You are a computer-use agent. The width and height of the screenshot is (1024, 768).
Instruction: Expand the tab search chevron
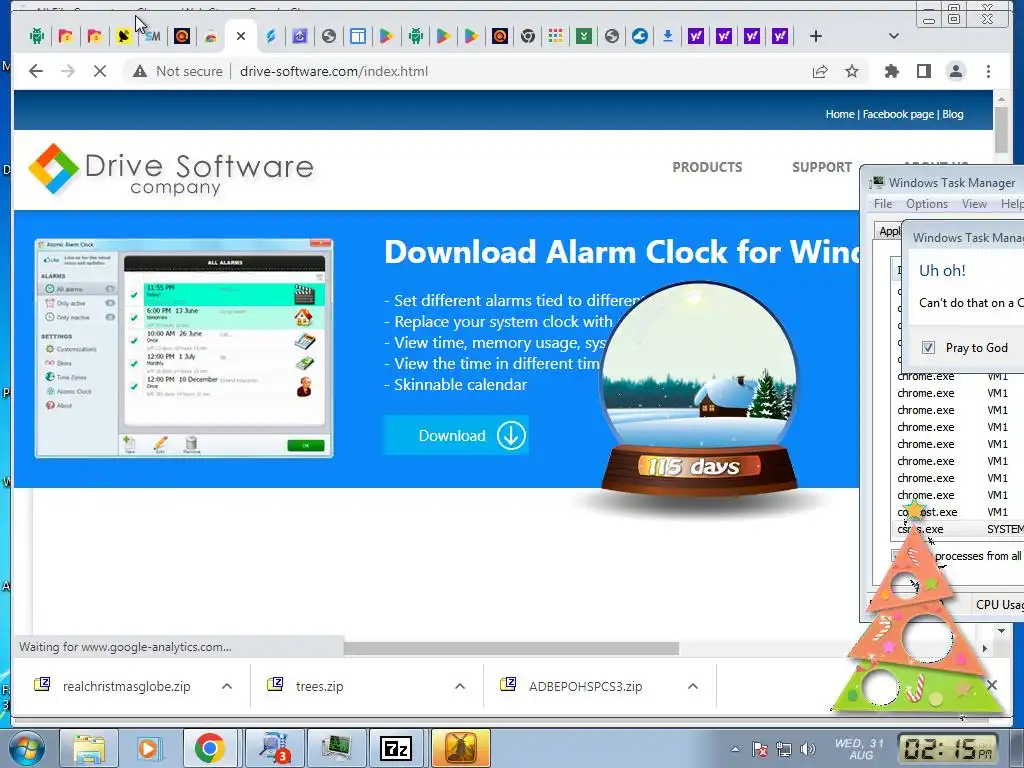point(894,36)
